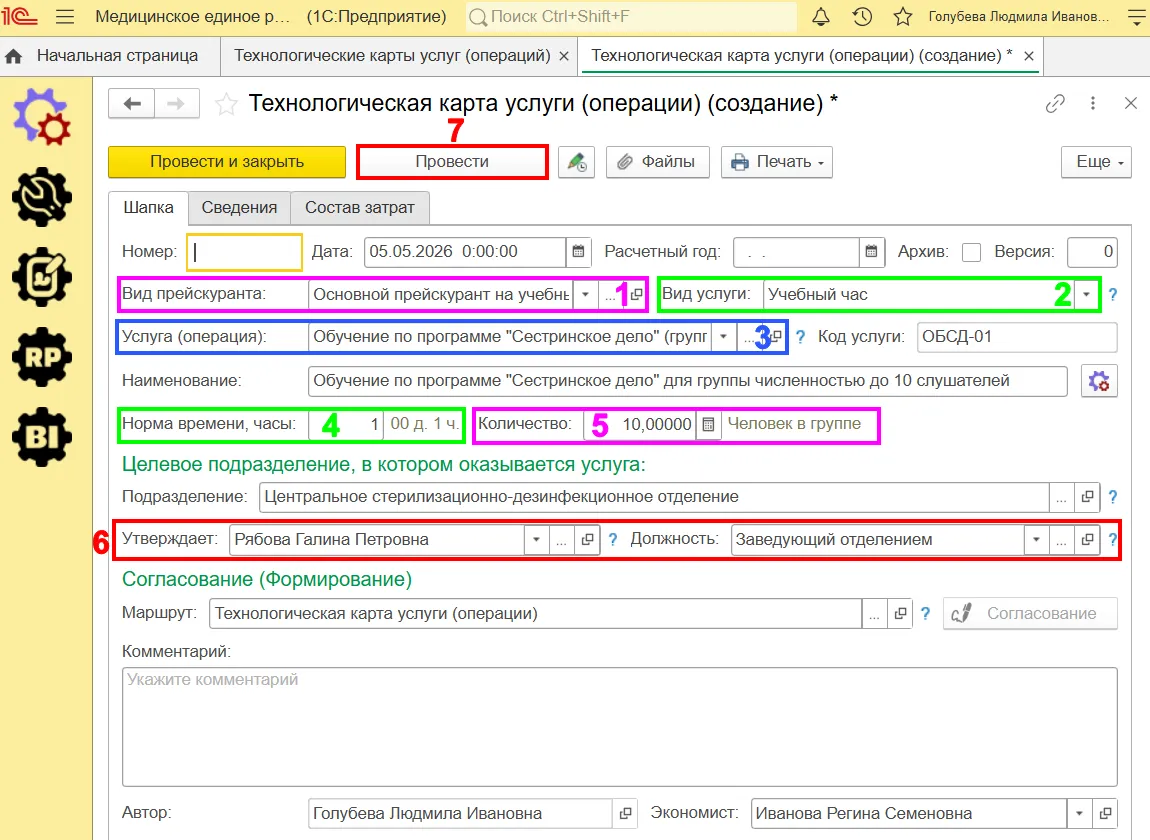Expand Экономист dropdown list
Screen dimensions: 1150x840
point(1080,813)
